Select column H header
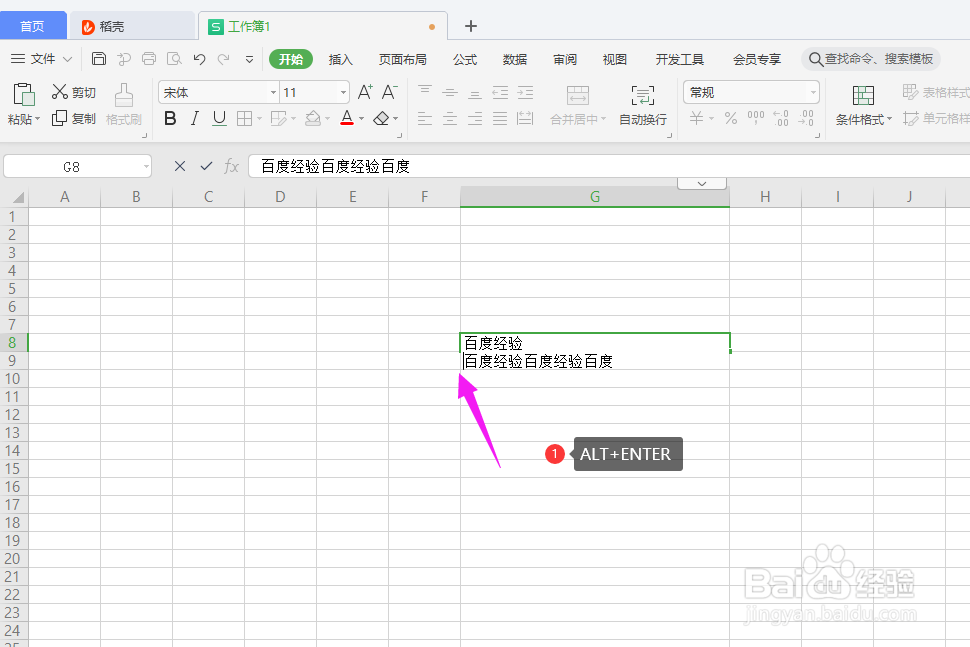This screenshot has width=970, height=647. coord(765,197)
